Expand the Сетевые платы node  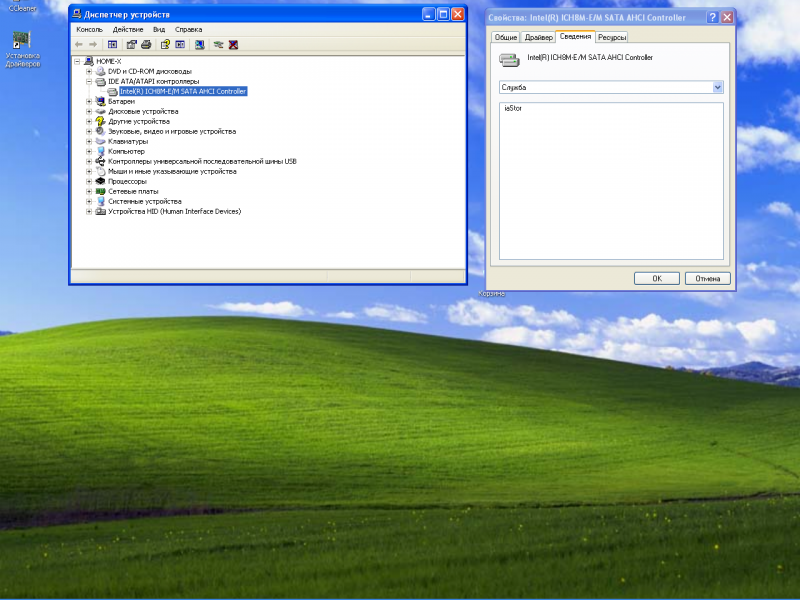point(89,191)
